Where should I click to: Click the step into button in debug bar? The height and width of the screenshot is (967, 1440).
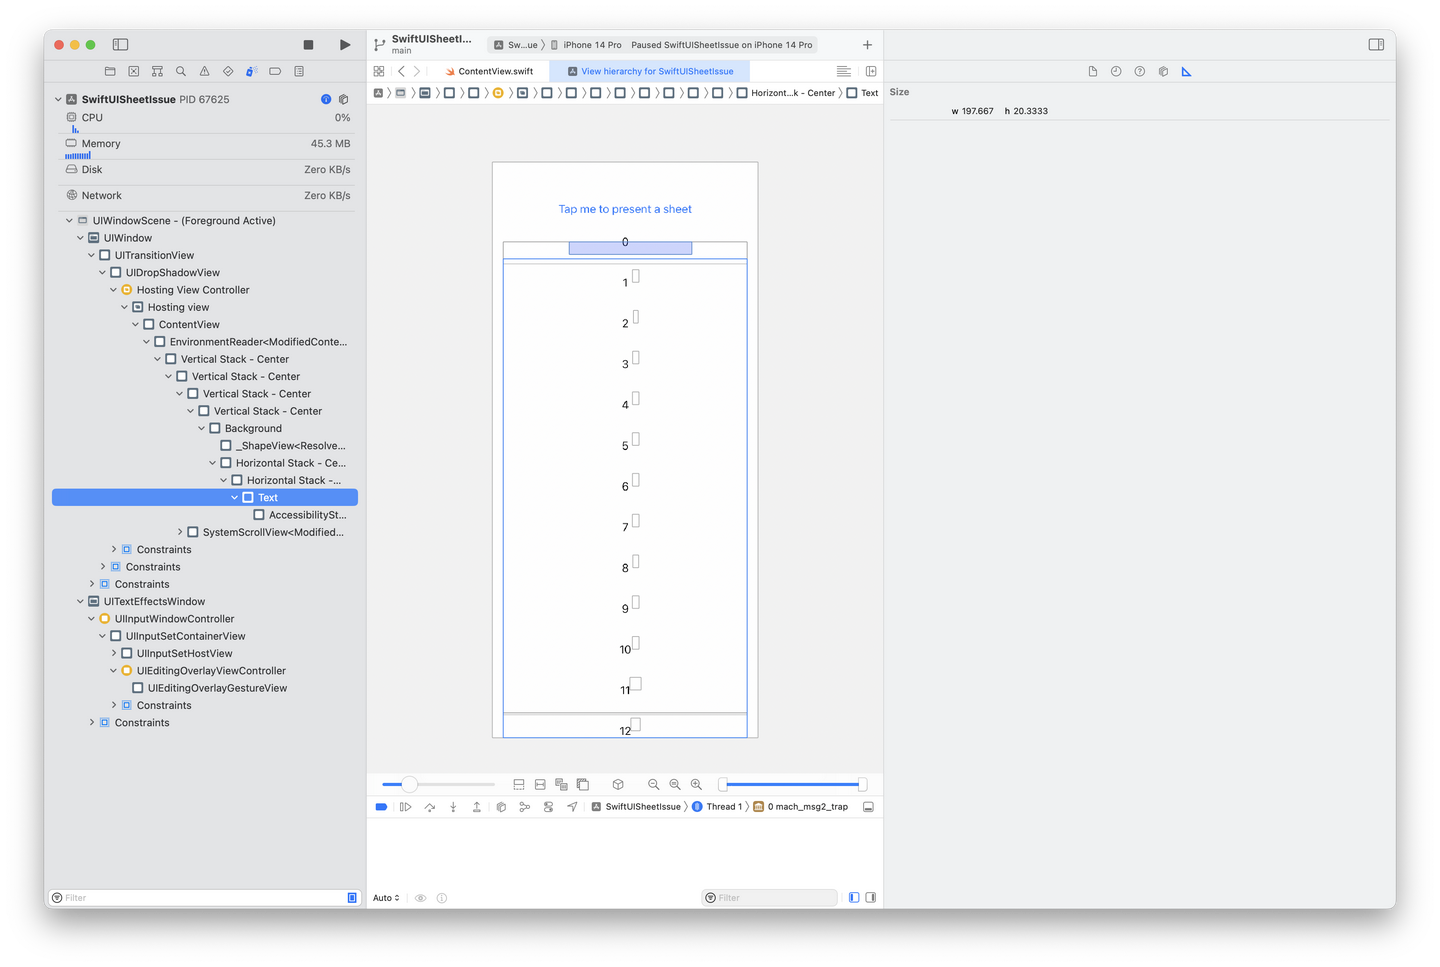click(453, 806)
